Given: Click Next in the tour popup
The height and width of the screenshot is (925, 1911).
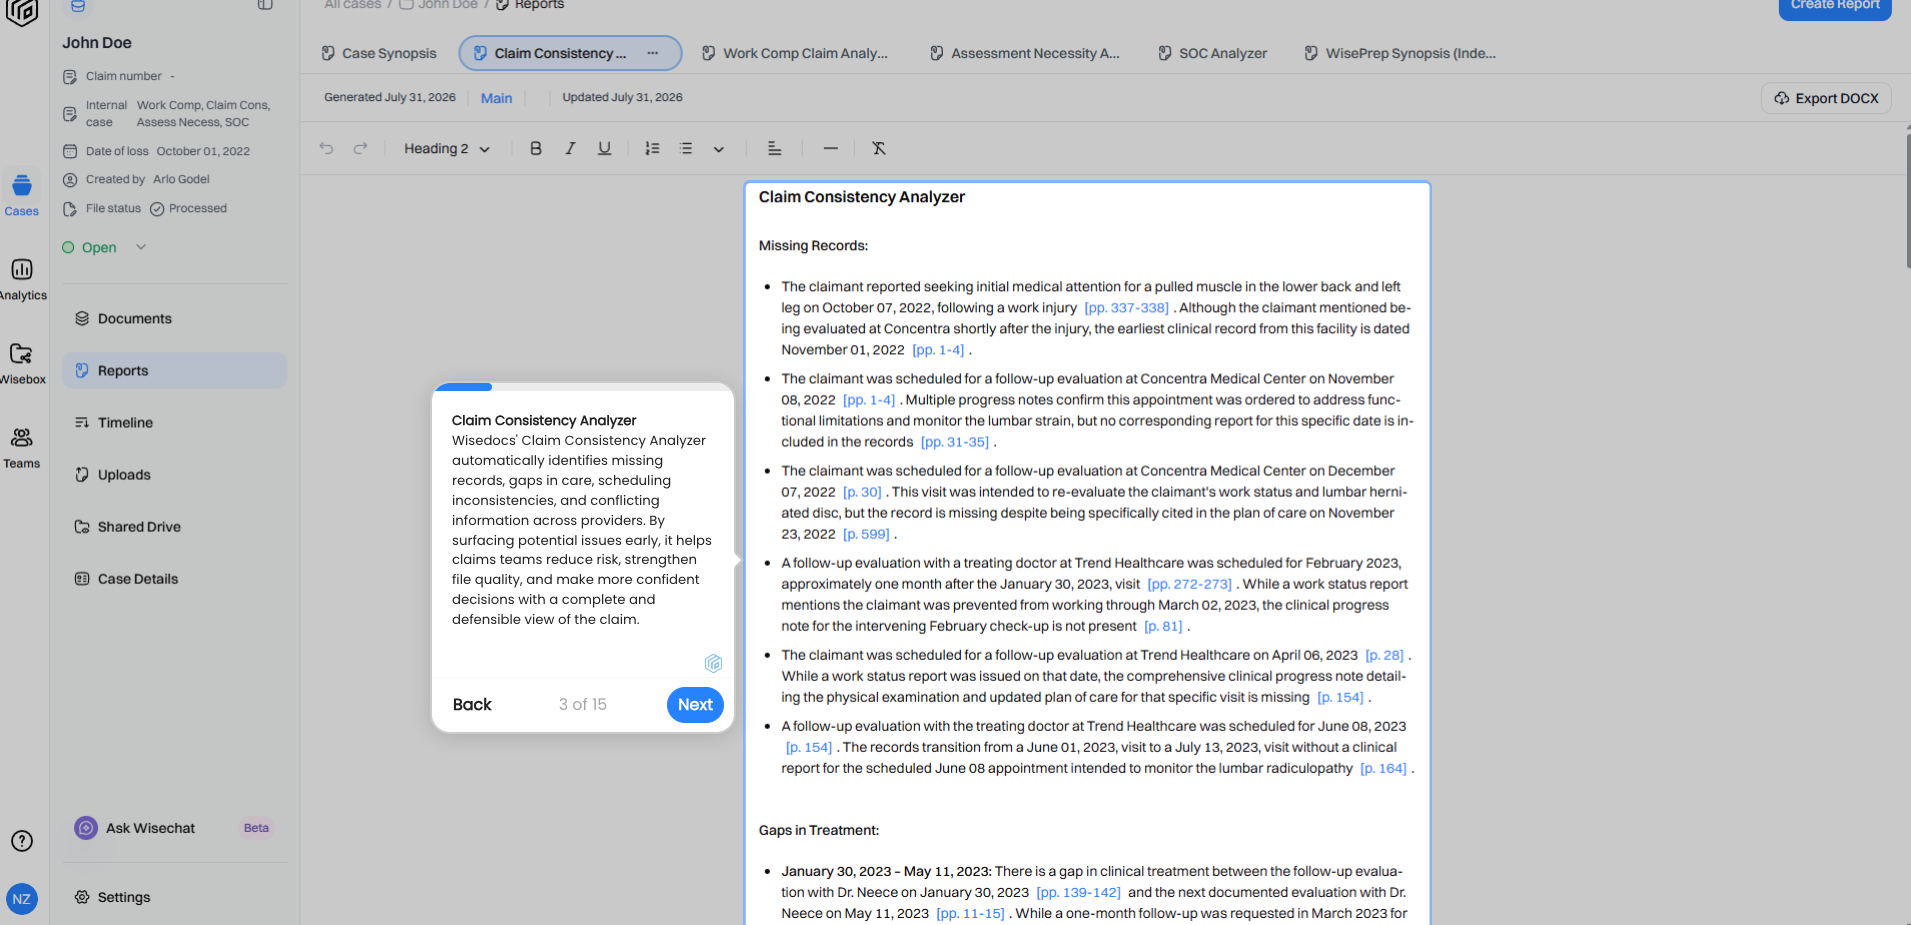Looking at the screenshot, I should [x=695, y=704].
